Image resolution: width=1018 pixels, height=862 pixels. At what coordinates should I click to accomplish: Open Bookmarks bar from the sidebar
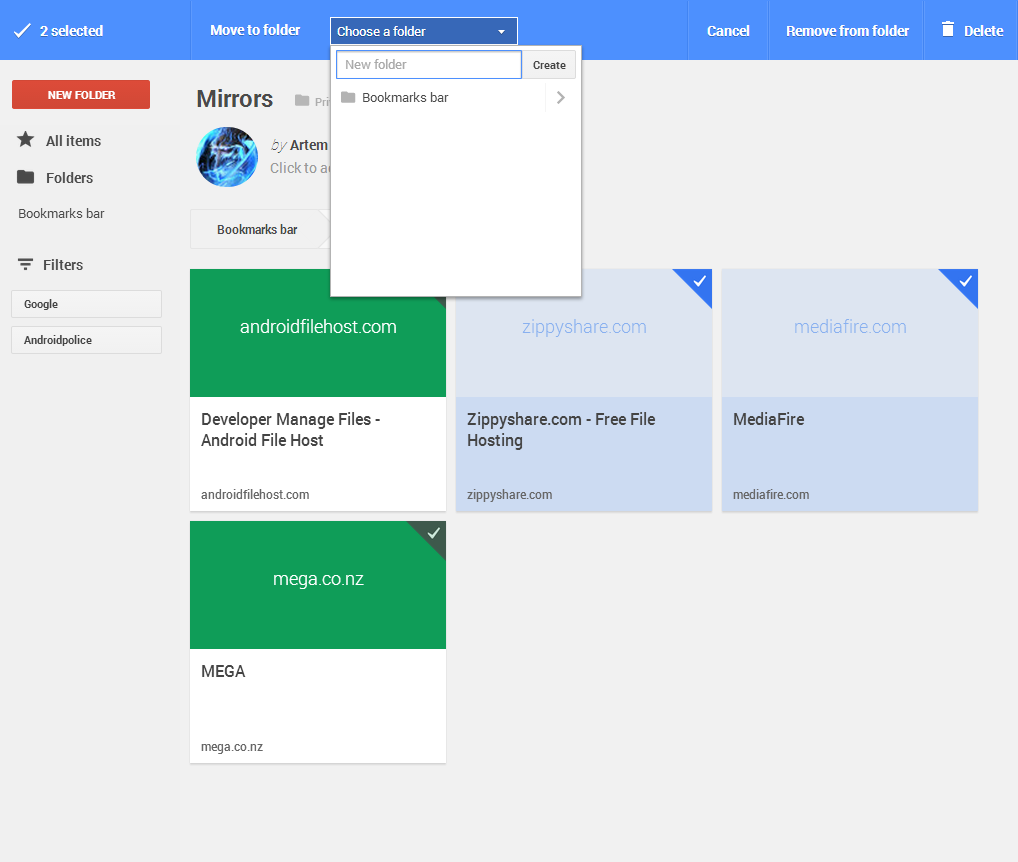(61, 213)
